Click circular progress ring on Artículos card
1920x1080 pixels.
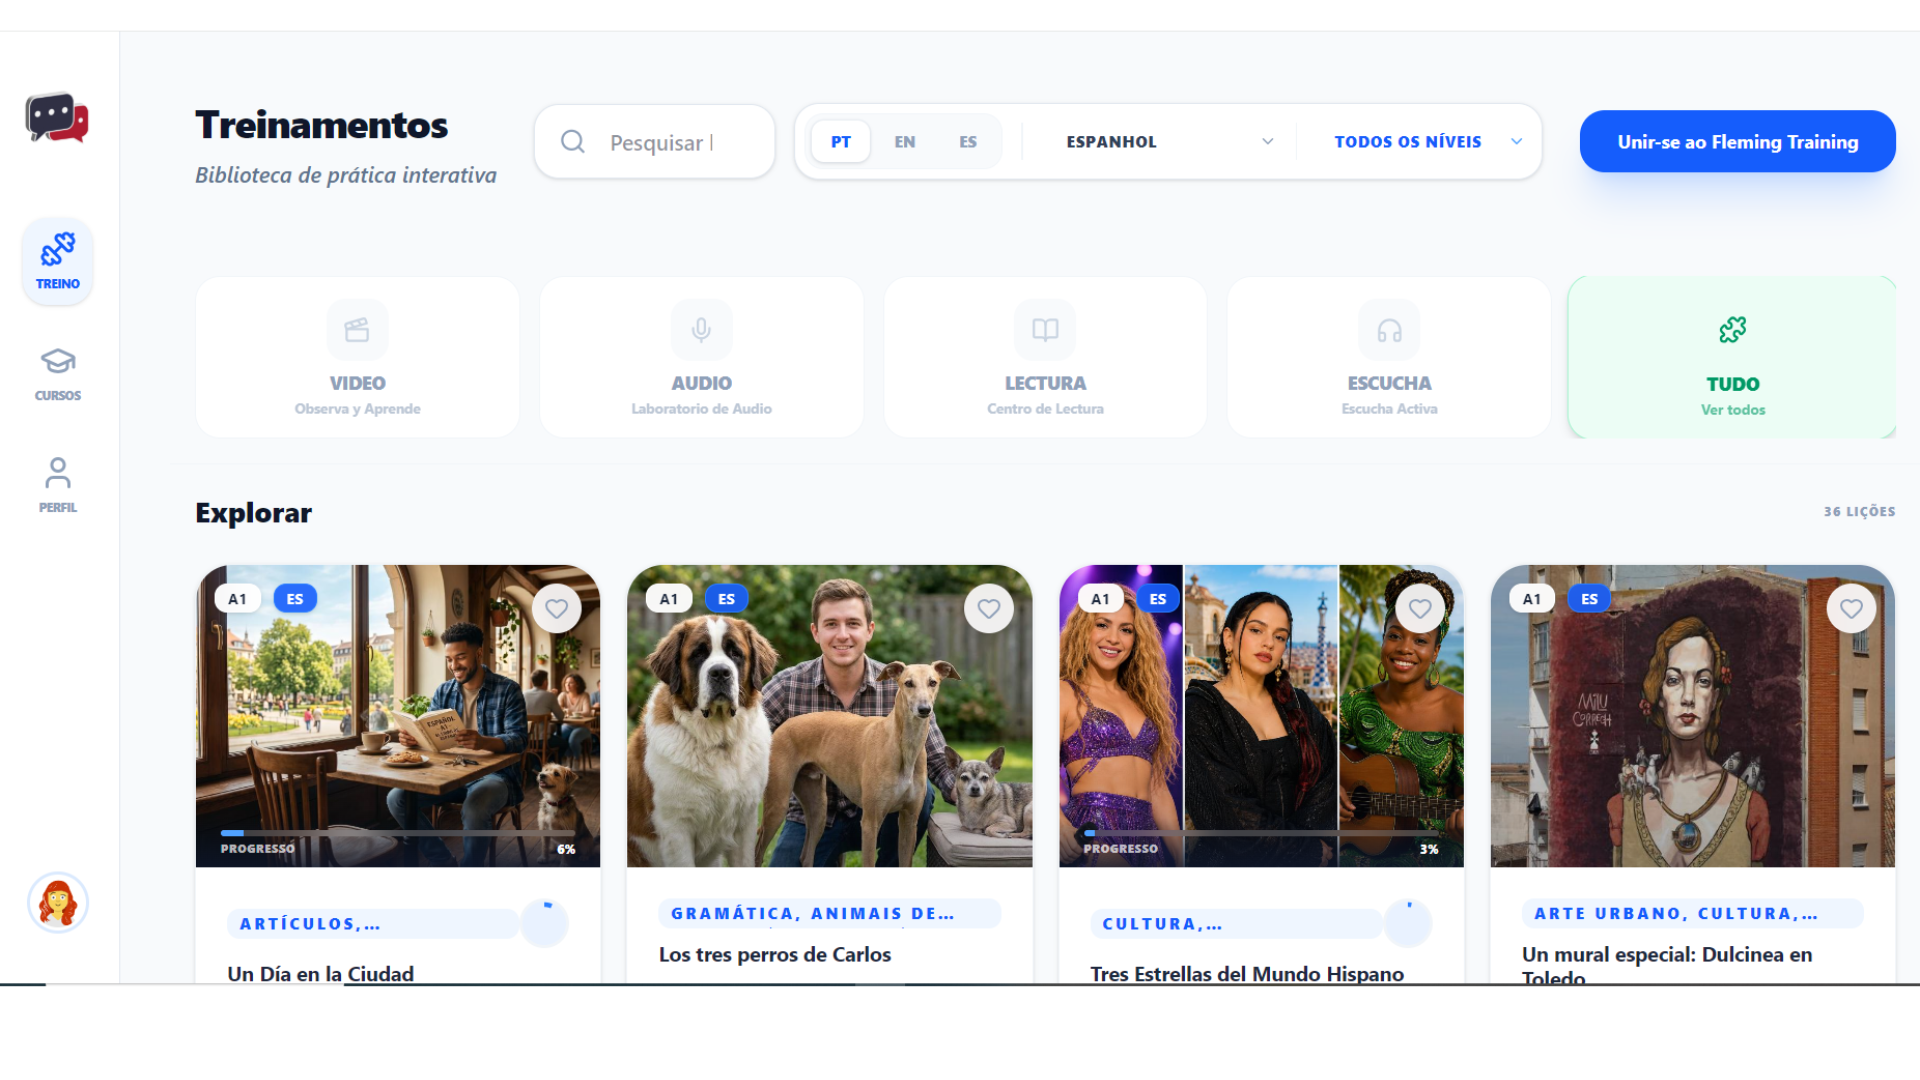pyautogui.click(x=545, y=923)
